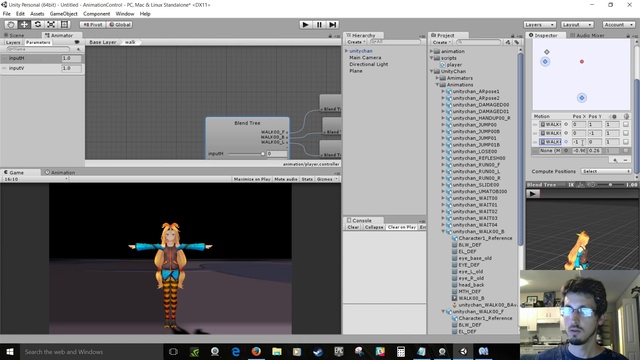
Task: Select the player script in Project
Action: point(454,64)
